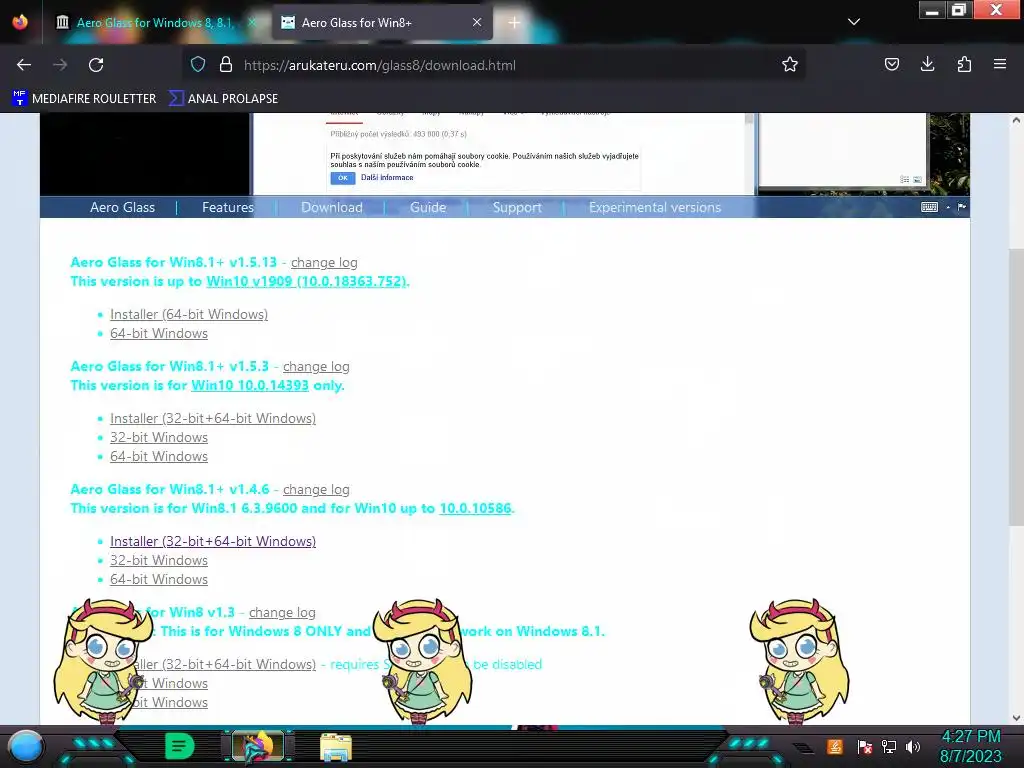This screenshot has width=1024, height=768.
Task: Show site security padlock details
Action: click(226, 65)
